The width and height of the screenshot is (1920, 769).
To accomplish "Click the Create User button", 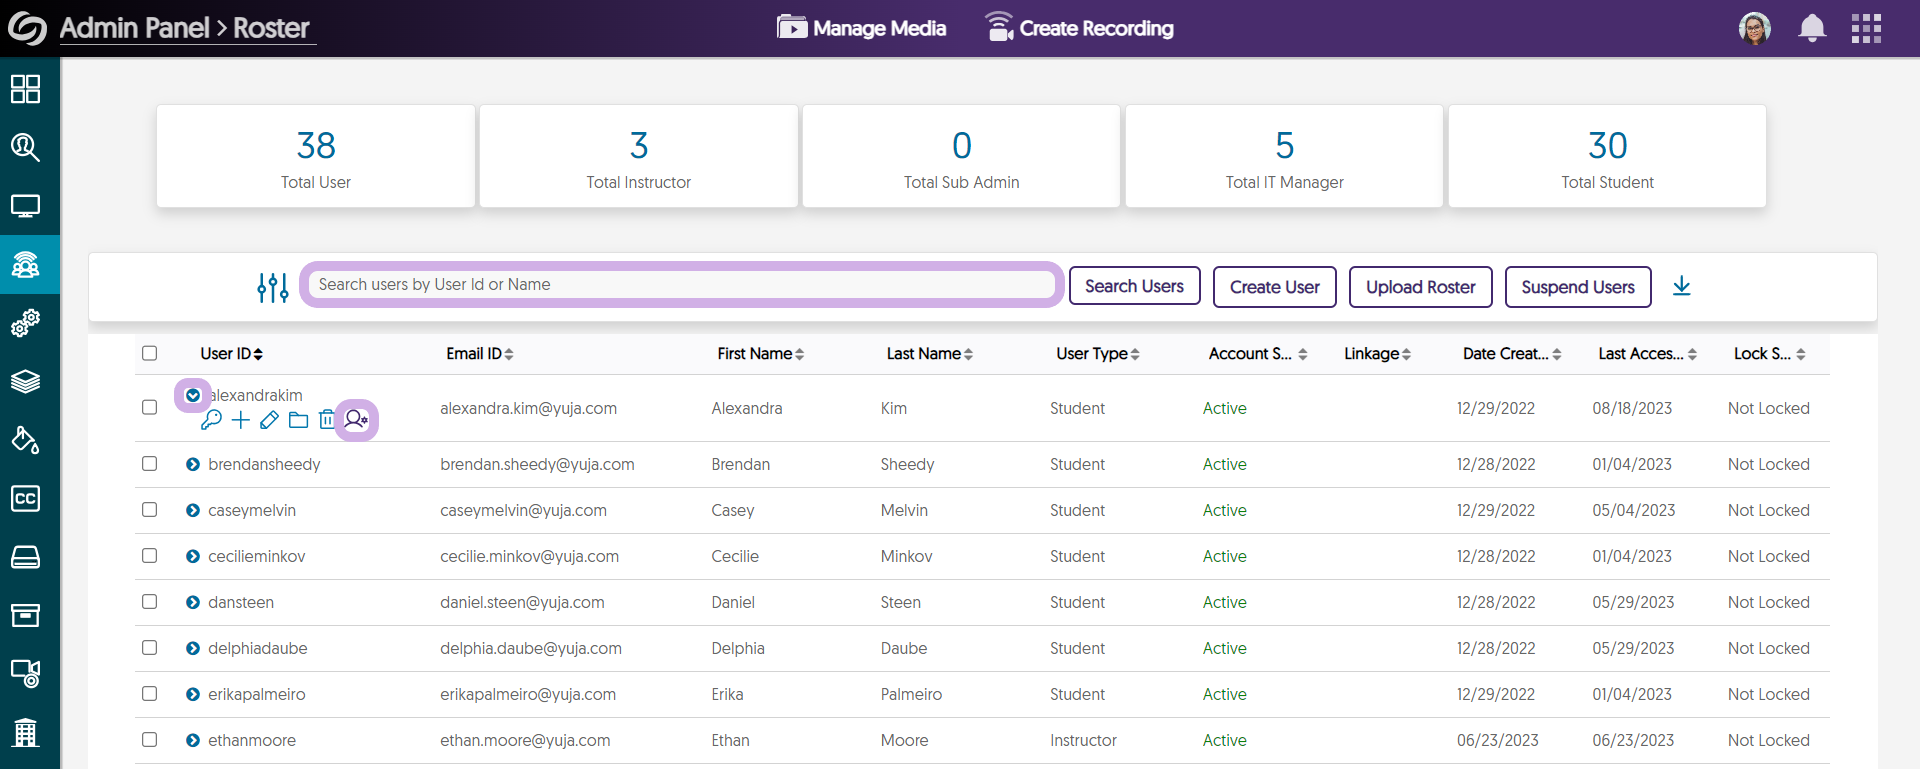I will pos(1274,287).
